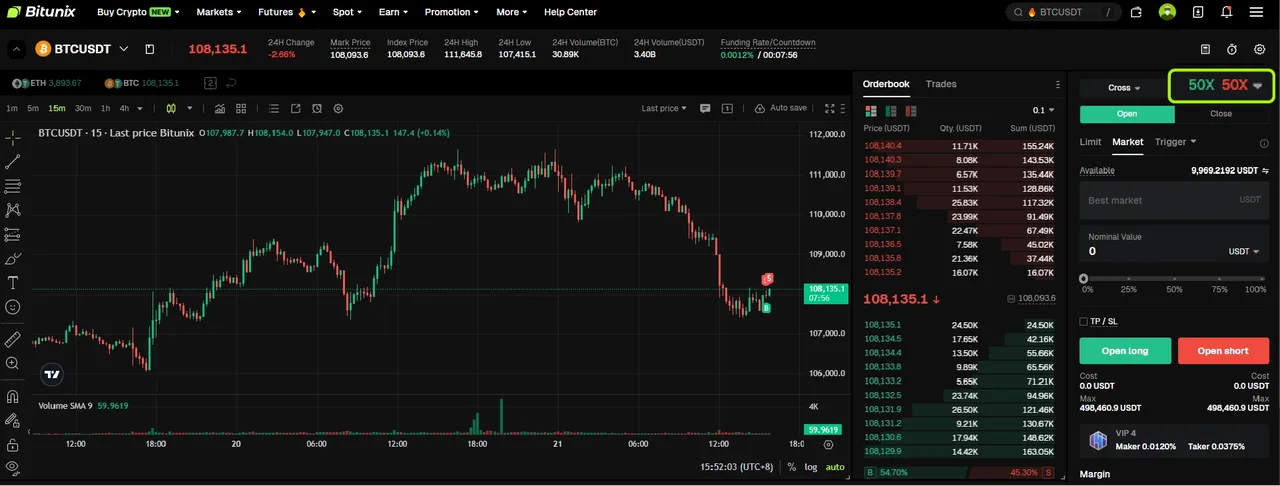Click the TradingView logo on chart
The height and width of the screenshot is (486, 1280).
(52, 375)
